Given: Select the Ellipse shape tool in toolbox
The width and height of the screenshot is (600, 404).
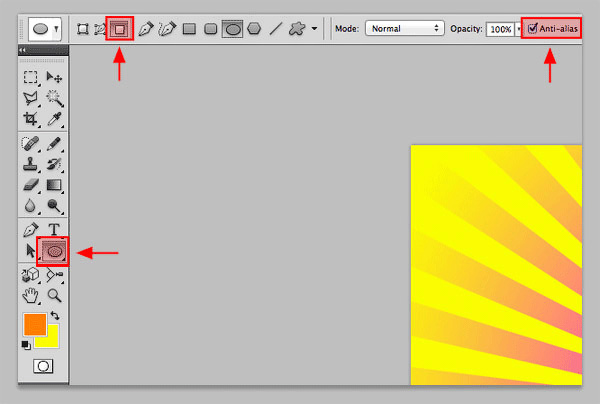Looking at the screenshot, I should (55, 250).
